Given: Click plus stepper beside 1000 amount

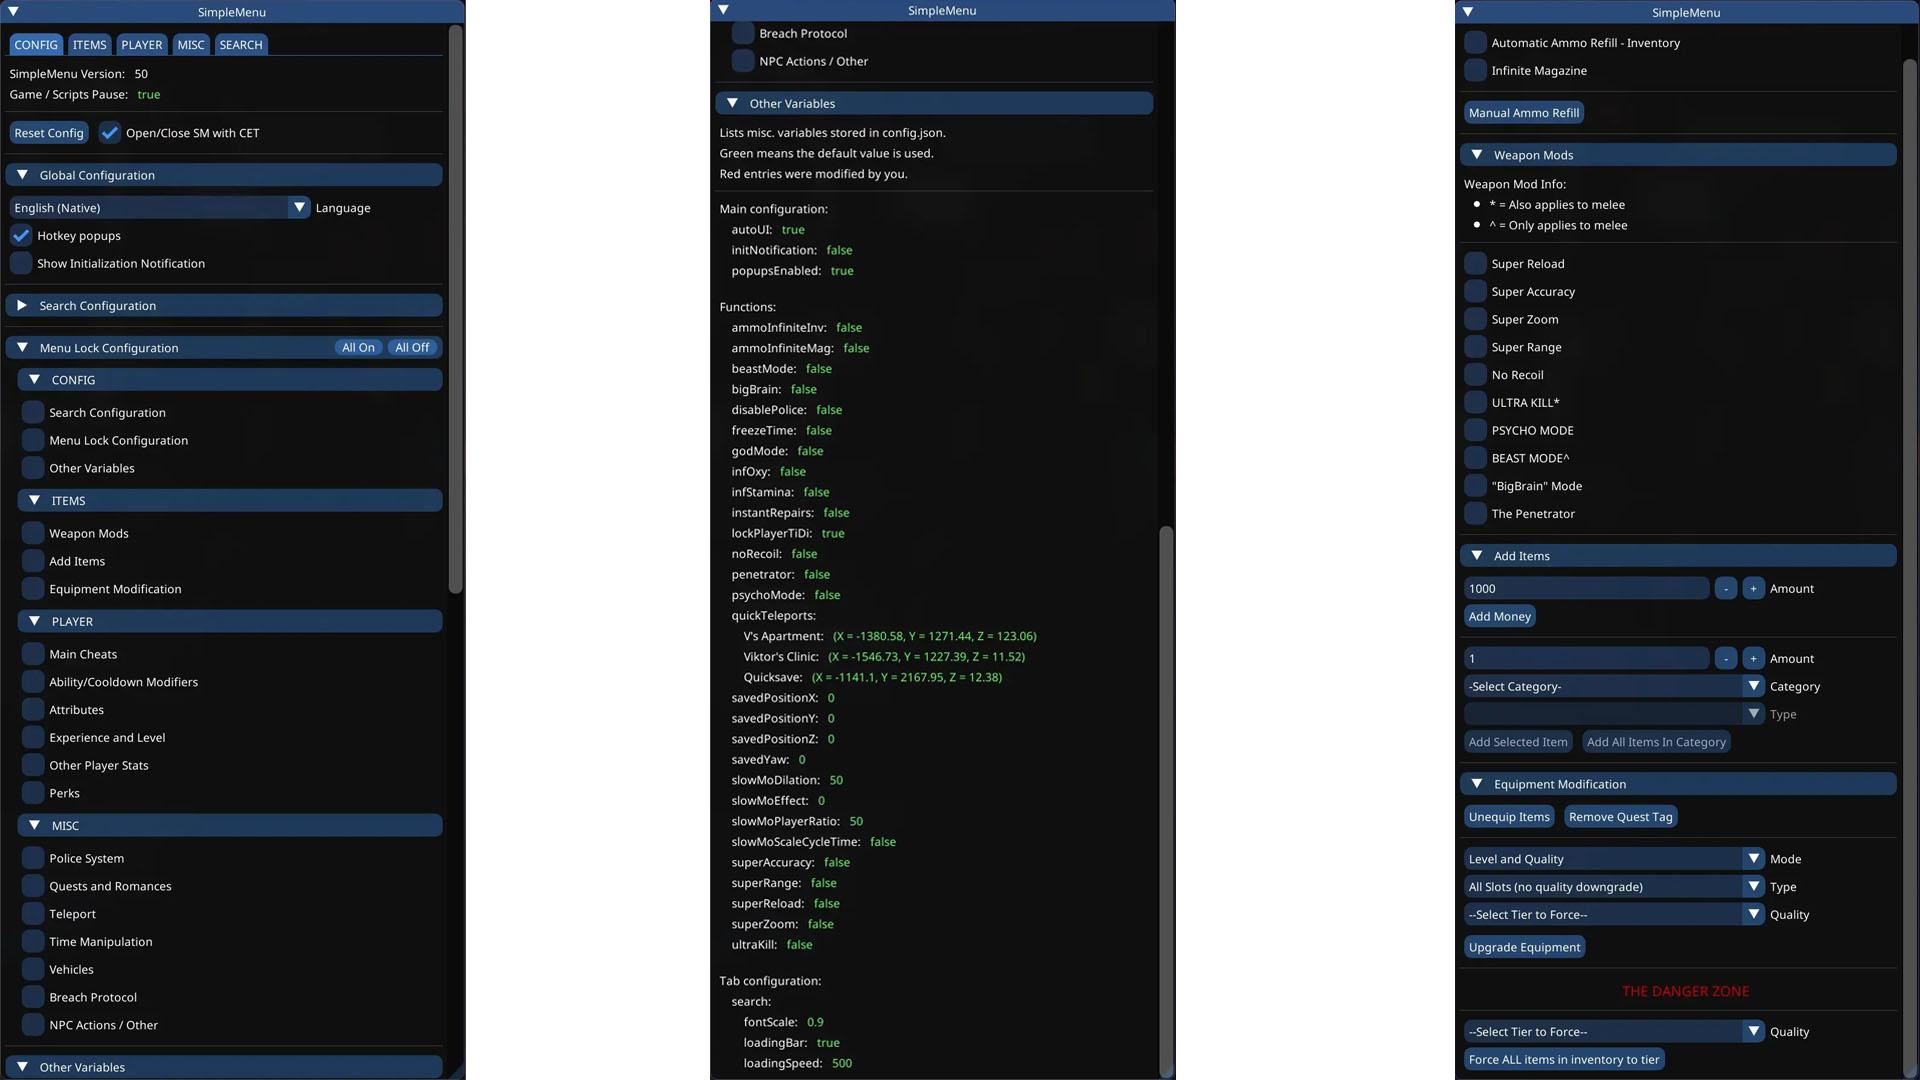Looking at the screenshot, I should point(1753,589).
